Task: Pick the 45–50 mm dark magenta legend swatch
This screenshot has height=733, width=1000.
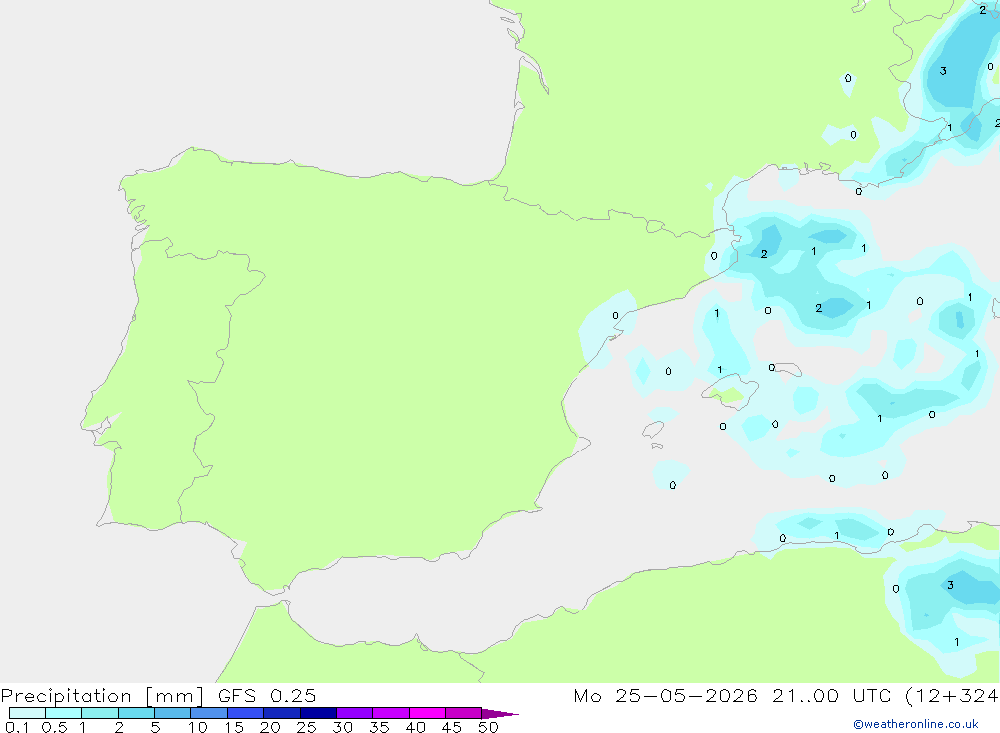Action: point(464,713)
